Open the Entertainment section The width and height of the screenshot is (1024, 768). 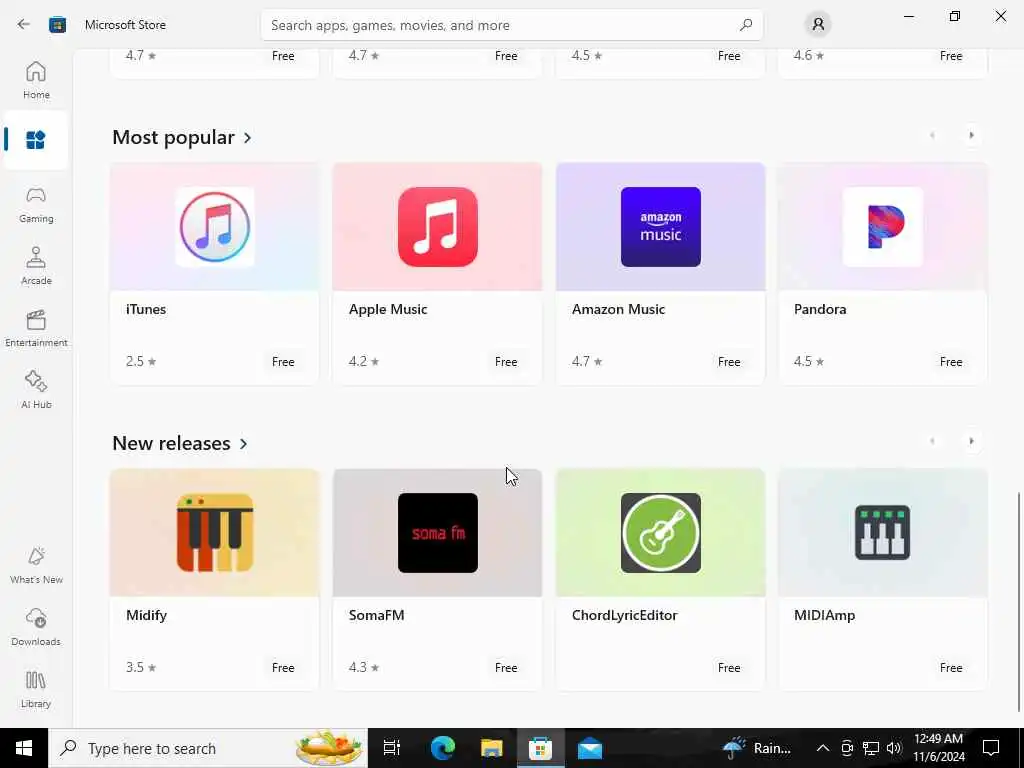[36, 328]
